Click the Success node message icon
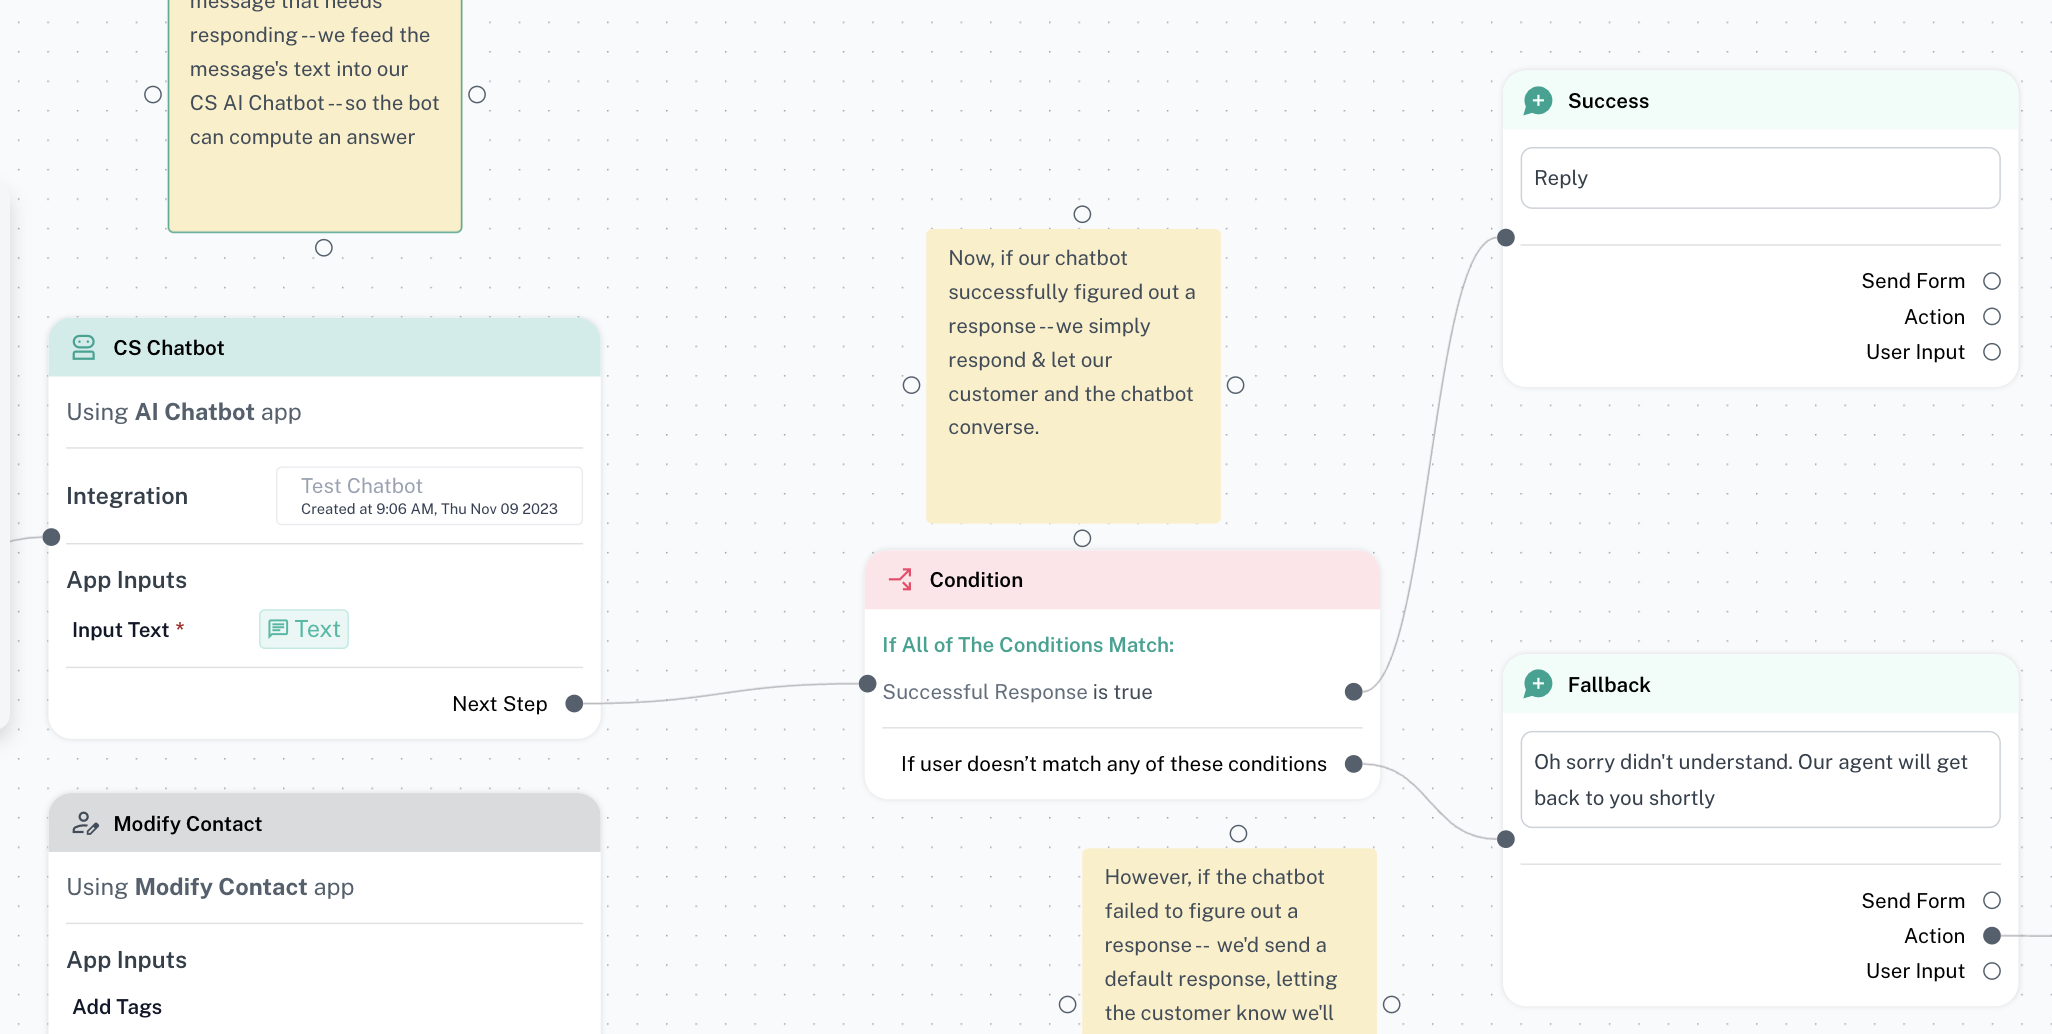2052x1034 pixels. pyautogui.click(x=1538, y=101)
